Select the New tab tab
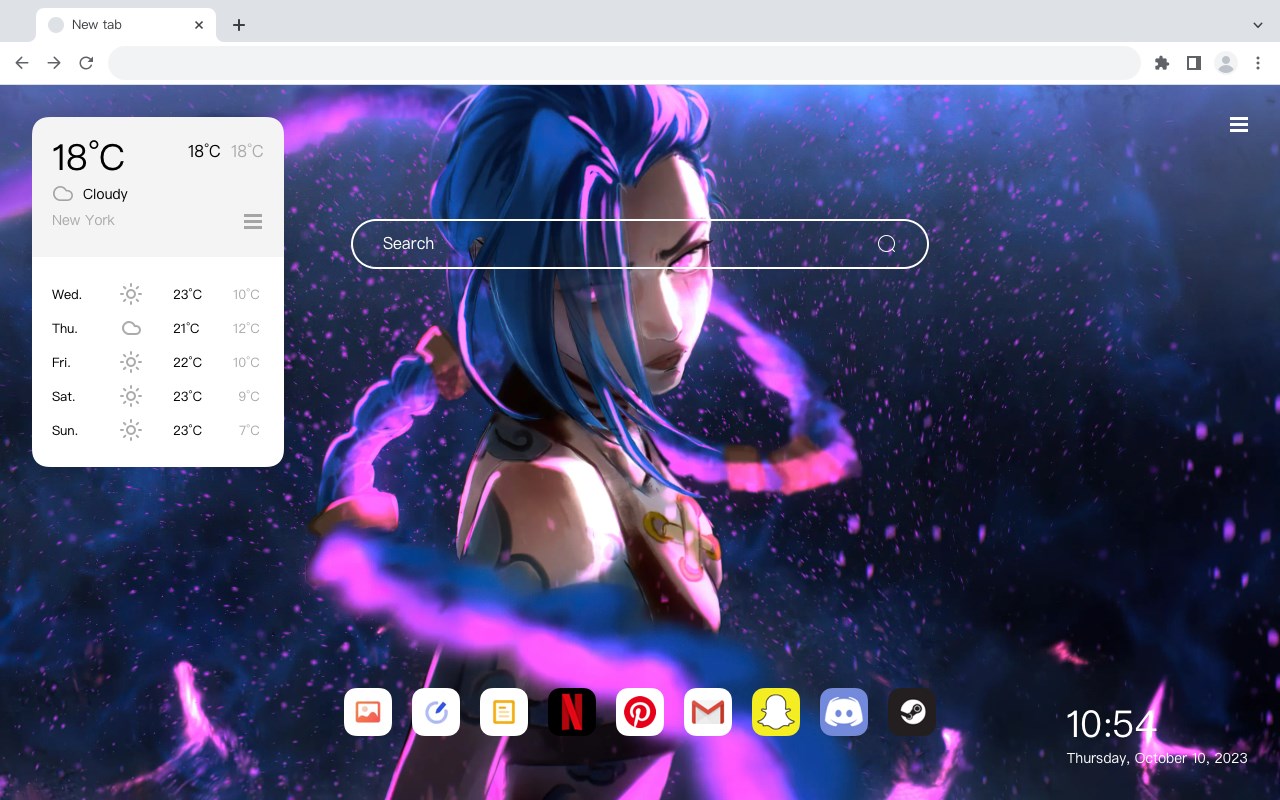This screenshot has height=800, width=1280. [126, 24]
